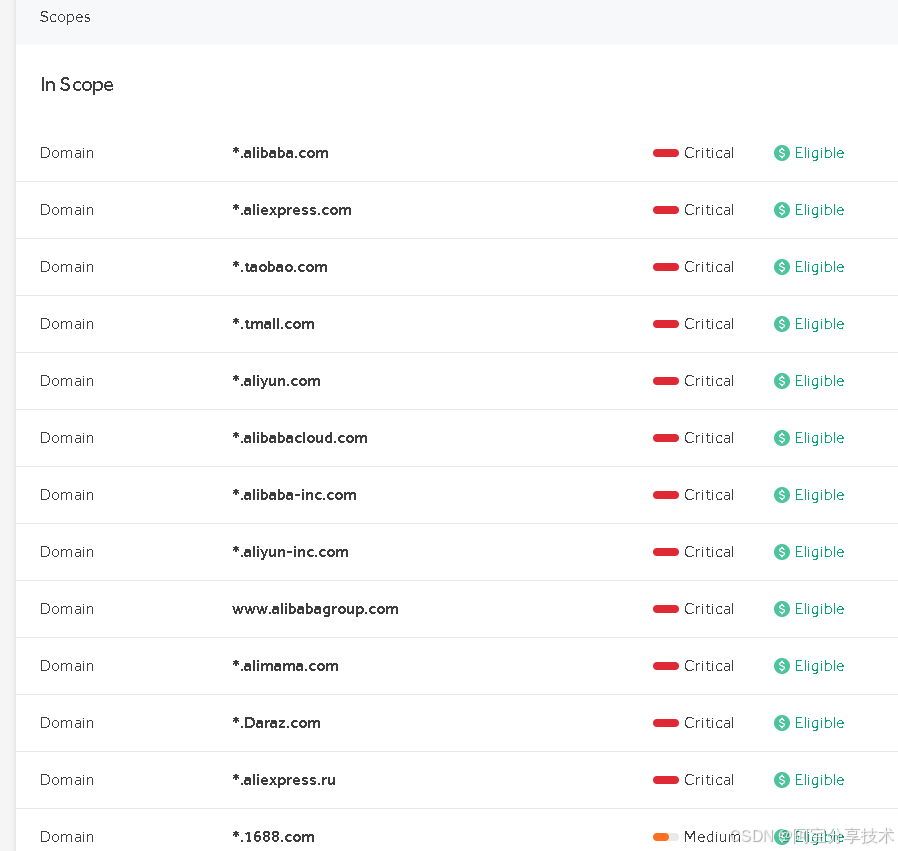This screenshot has width=898, height=851.
Task: Click red severity bar for *.tmall.com
Action: [665, 324]
